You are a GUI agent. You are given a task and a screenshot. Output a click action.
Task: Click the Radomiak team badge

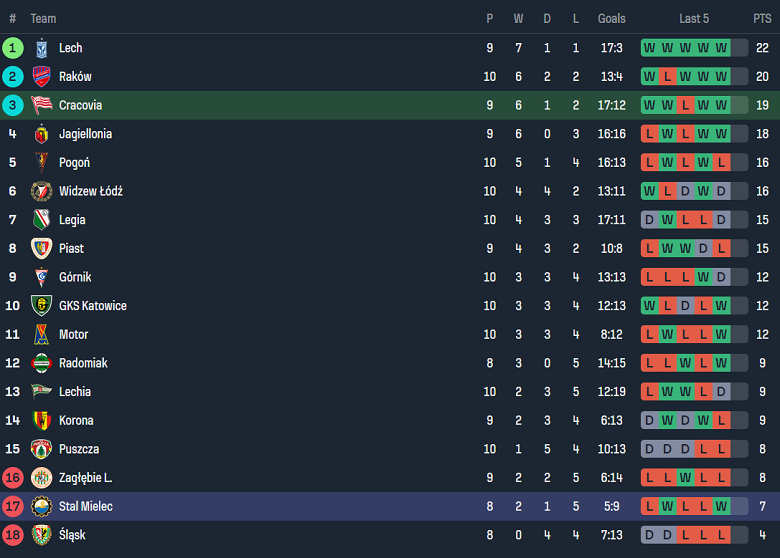point(41,363)
